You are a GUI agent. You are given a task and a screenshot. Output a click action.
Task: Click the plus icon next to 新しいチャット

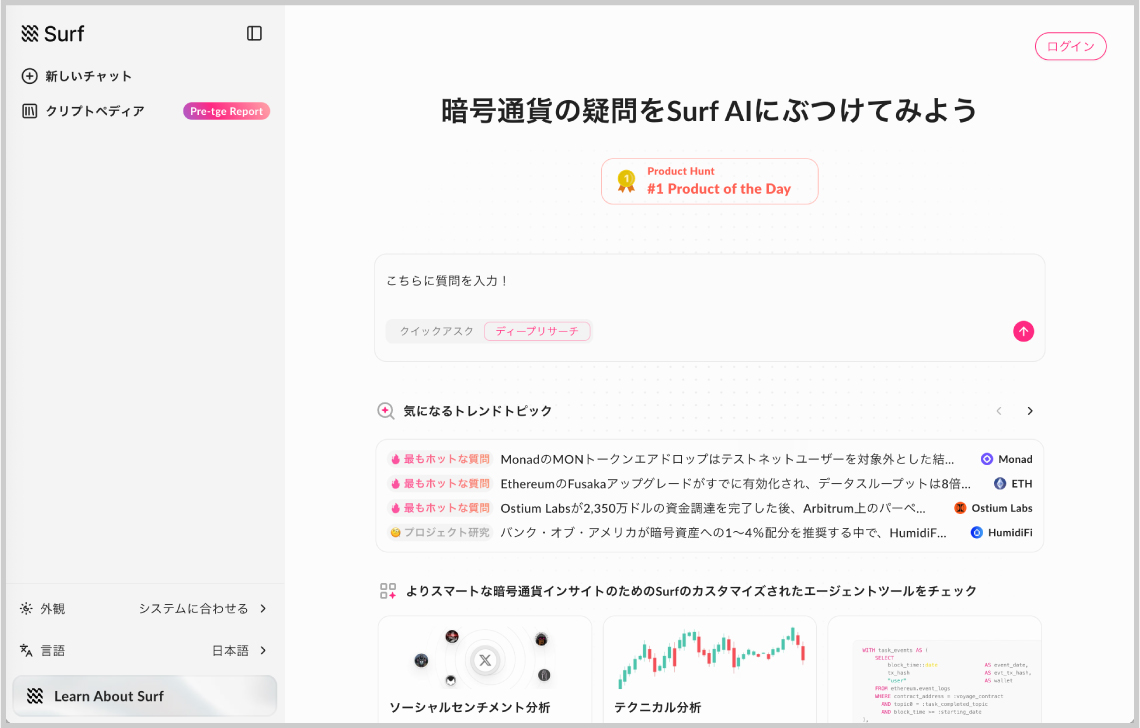(30, 76)
